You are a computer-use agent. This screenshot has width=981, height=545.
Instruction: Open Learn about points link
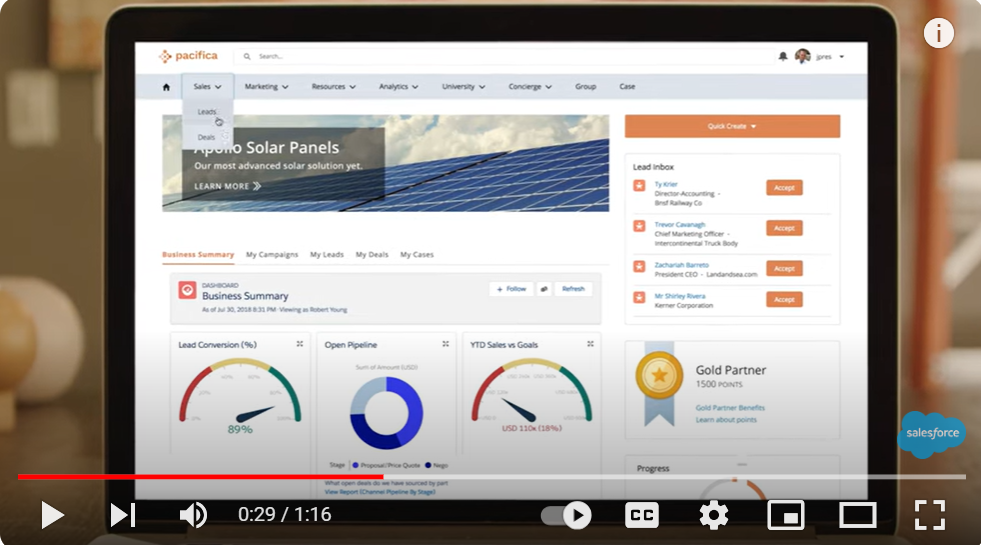[726, 420]
